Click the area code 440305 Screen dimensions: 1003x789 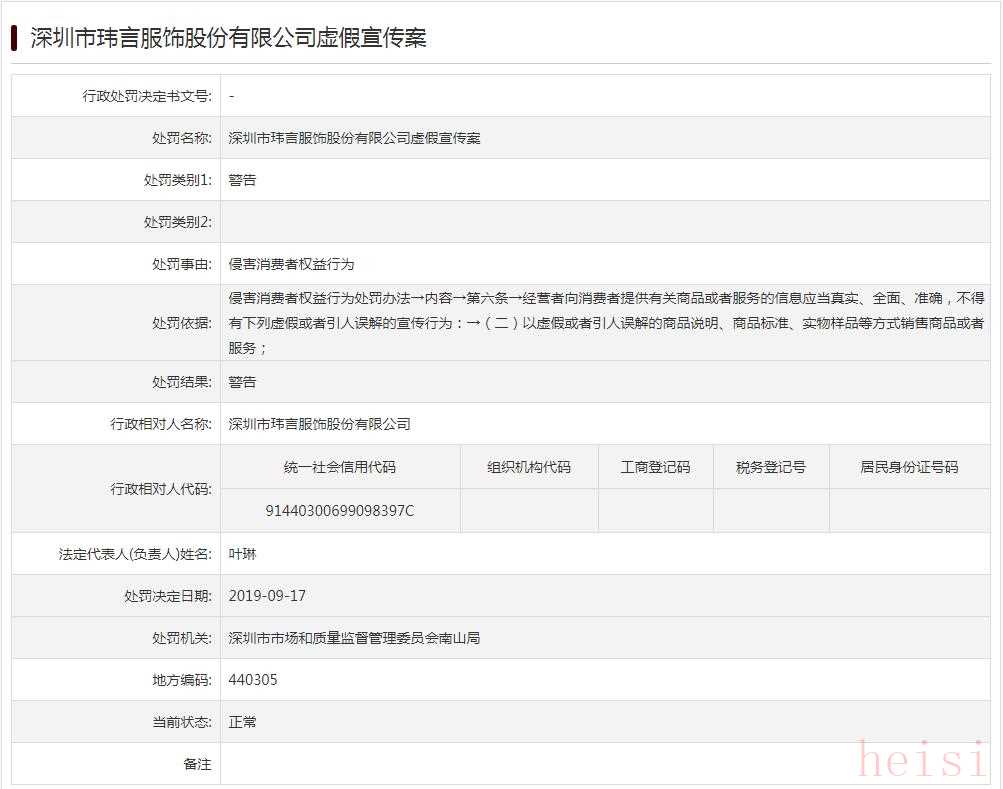253,680
